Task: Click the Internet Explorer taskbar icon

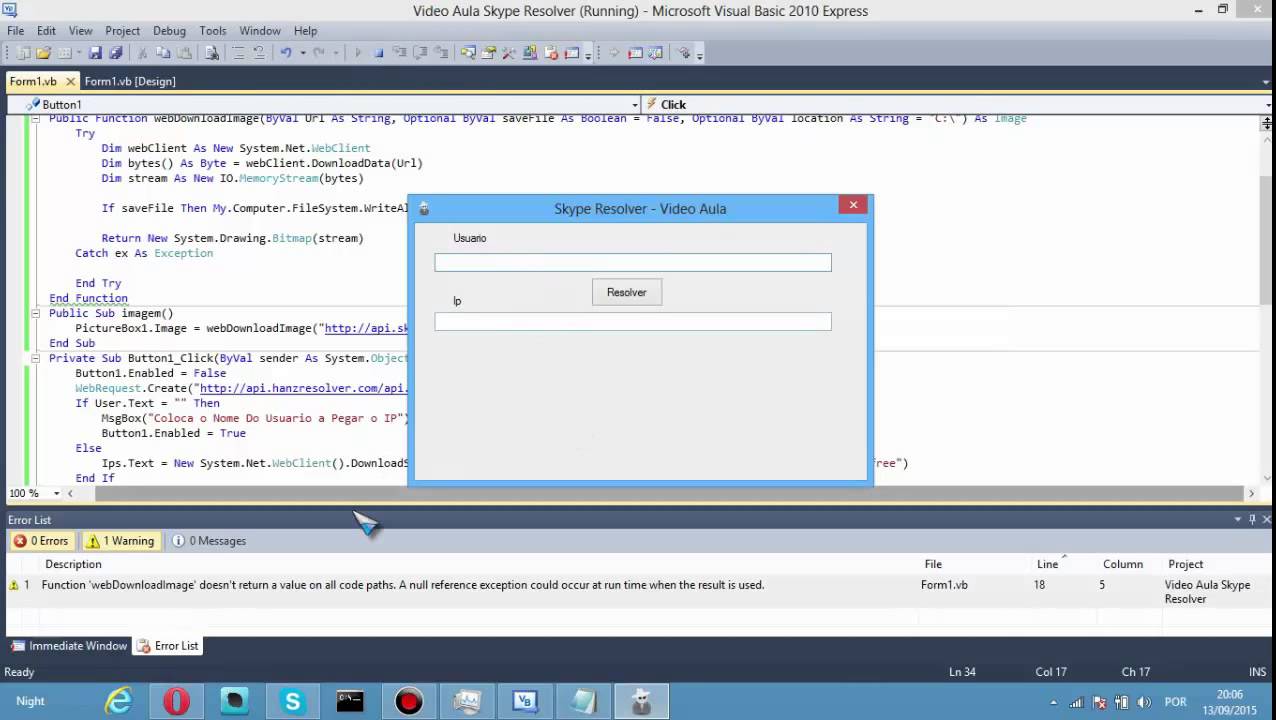Action: coord(119,701)
